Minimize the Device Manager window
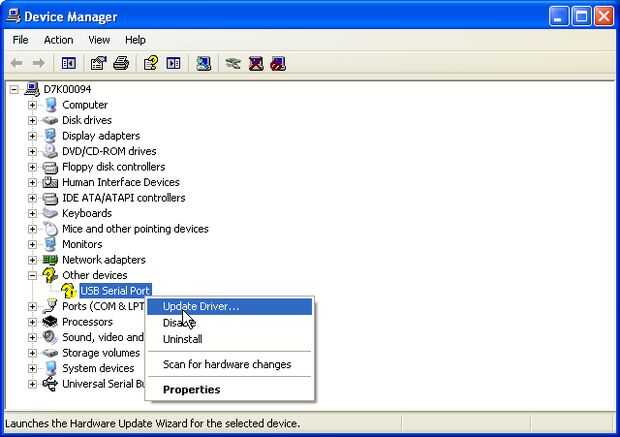Viewport: 620px width, 437px height. 559,17
